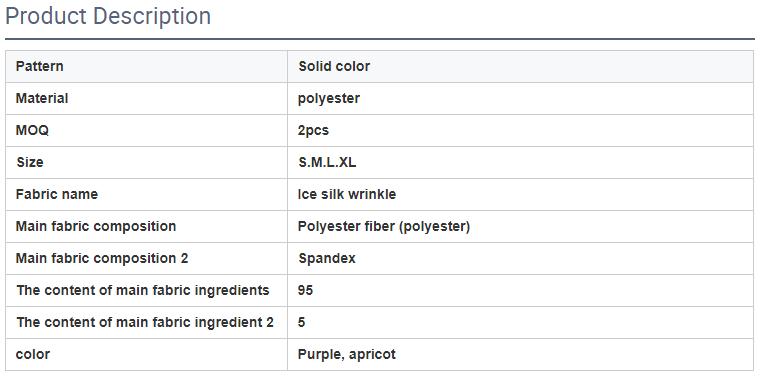This screenshot has width=767, height=376.
Task: Click the Solid color value
Action: [334, 66]
